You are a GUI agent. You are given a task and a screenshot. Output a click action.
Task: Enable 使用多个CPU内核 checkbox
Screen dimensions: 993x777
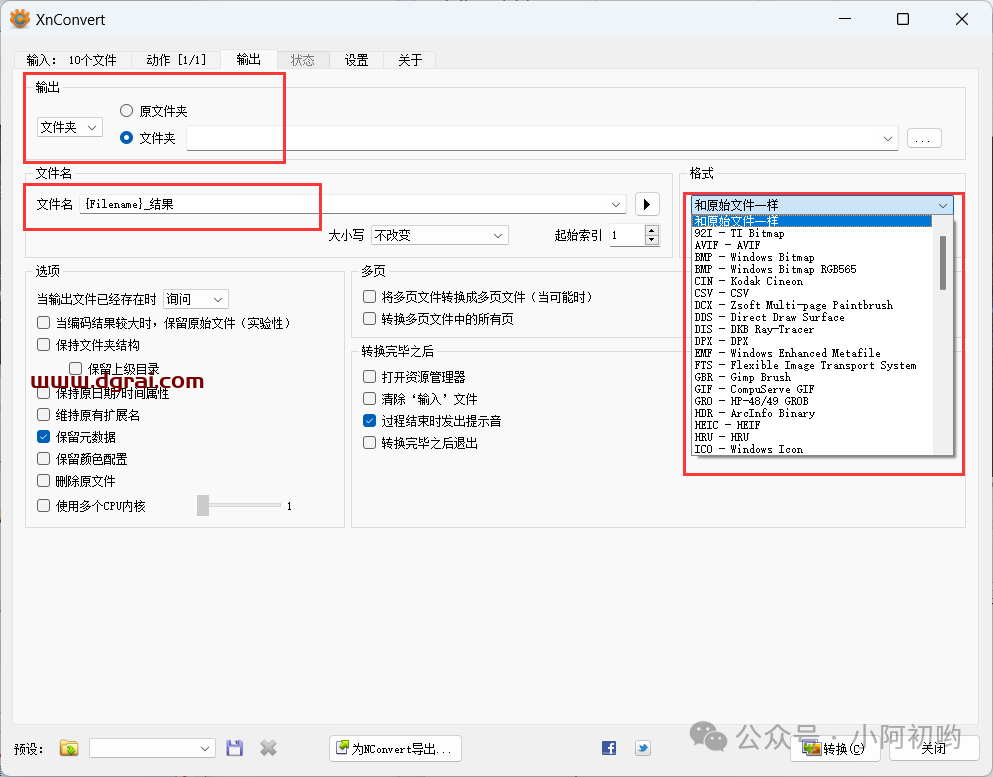[x=44, y=505]
